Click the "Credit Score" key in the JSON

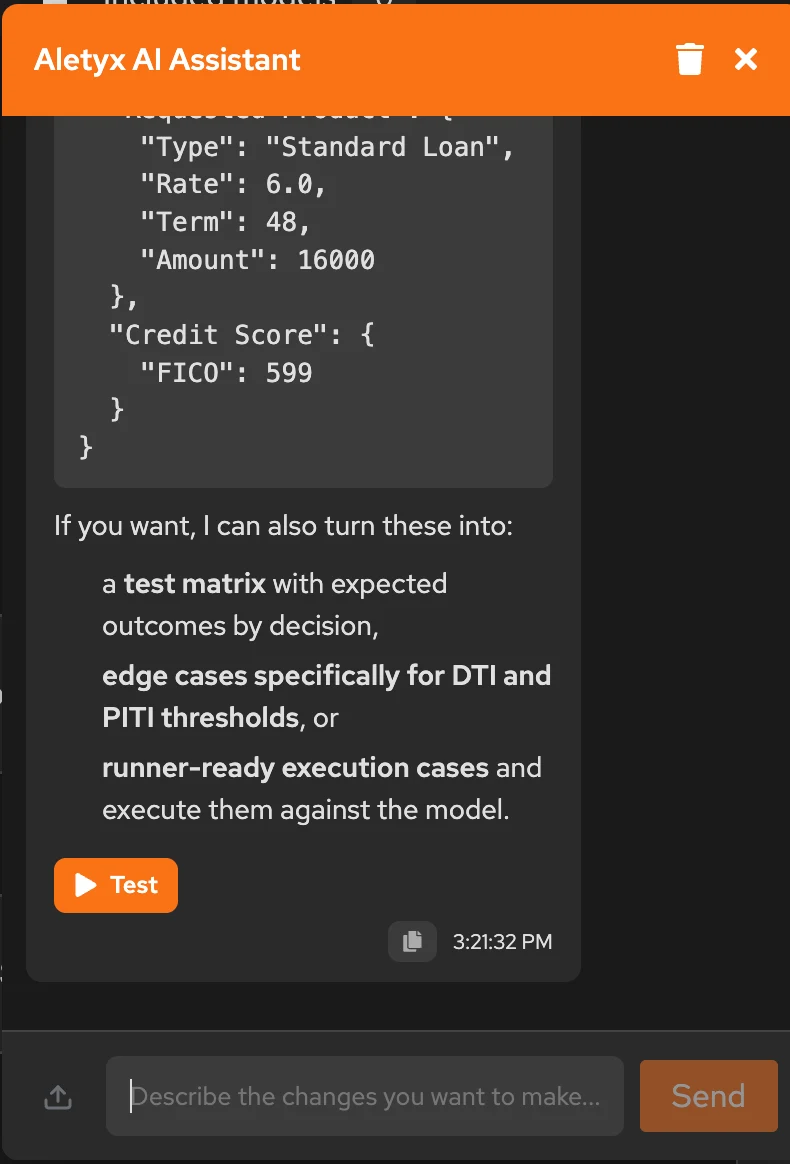click(x=218, y=334)
